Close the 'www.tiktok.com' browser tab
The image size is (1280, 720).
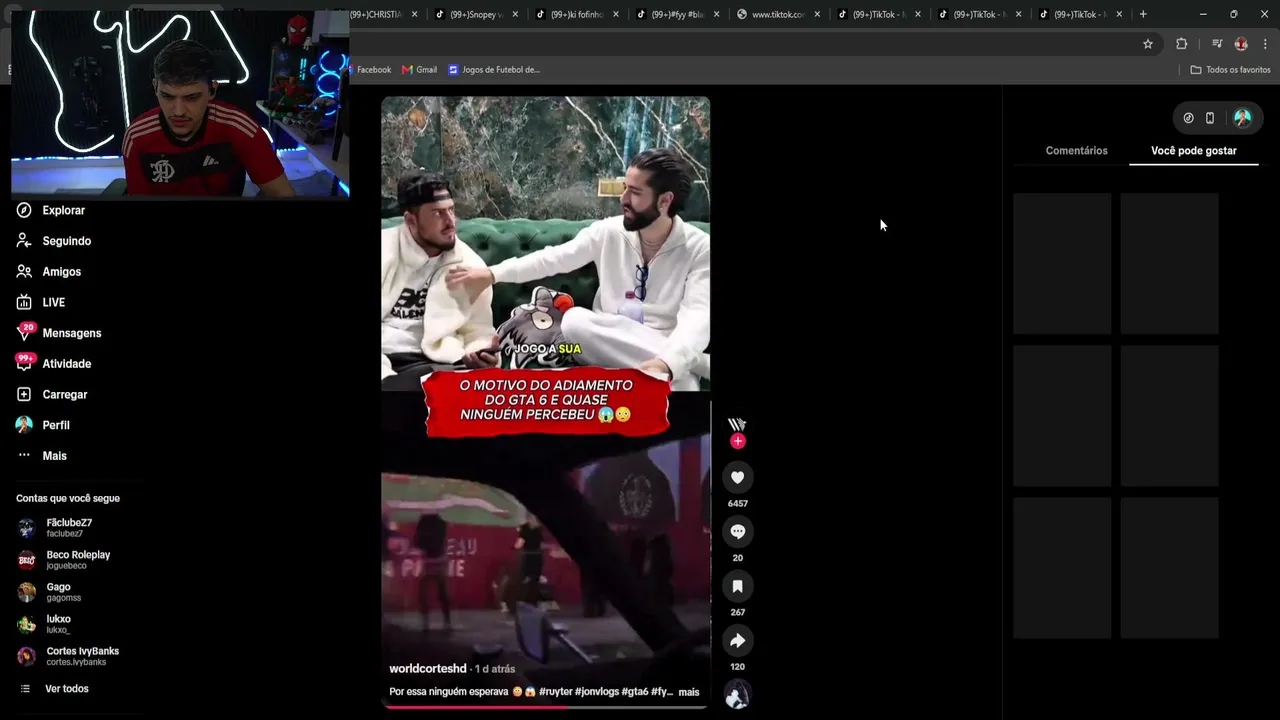pyautogui.click(x=817, y=14)
